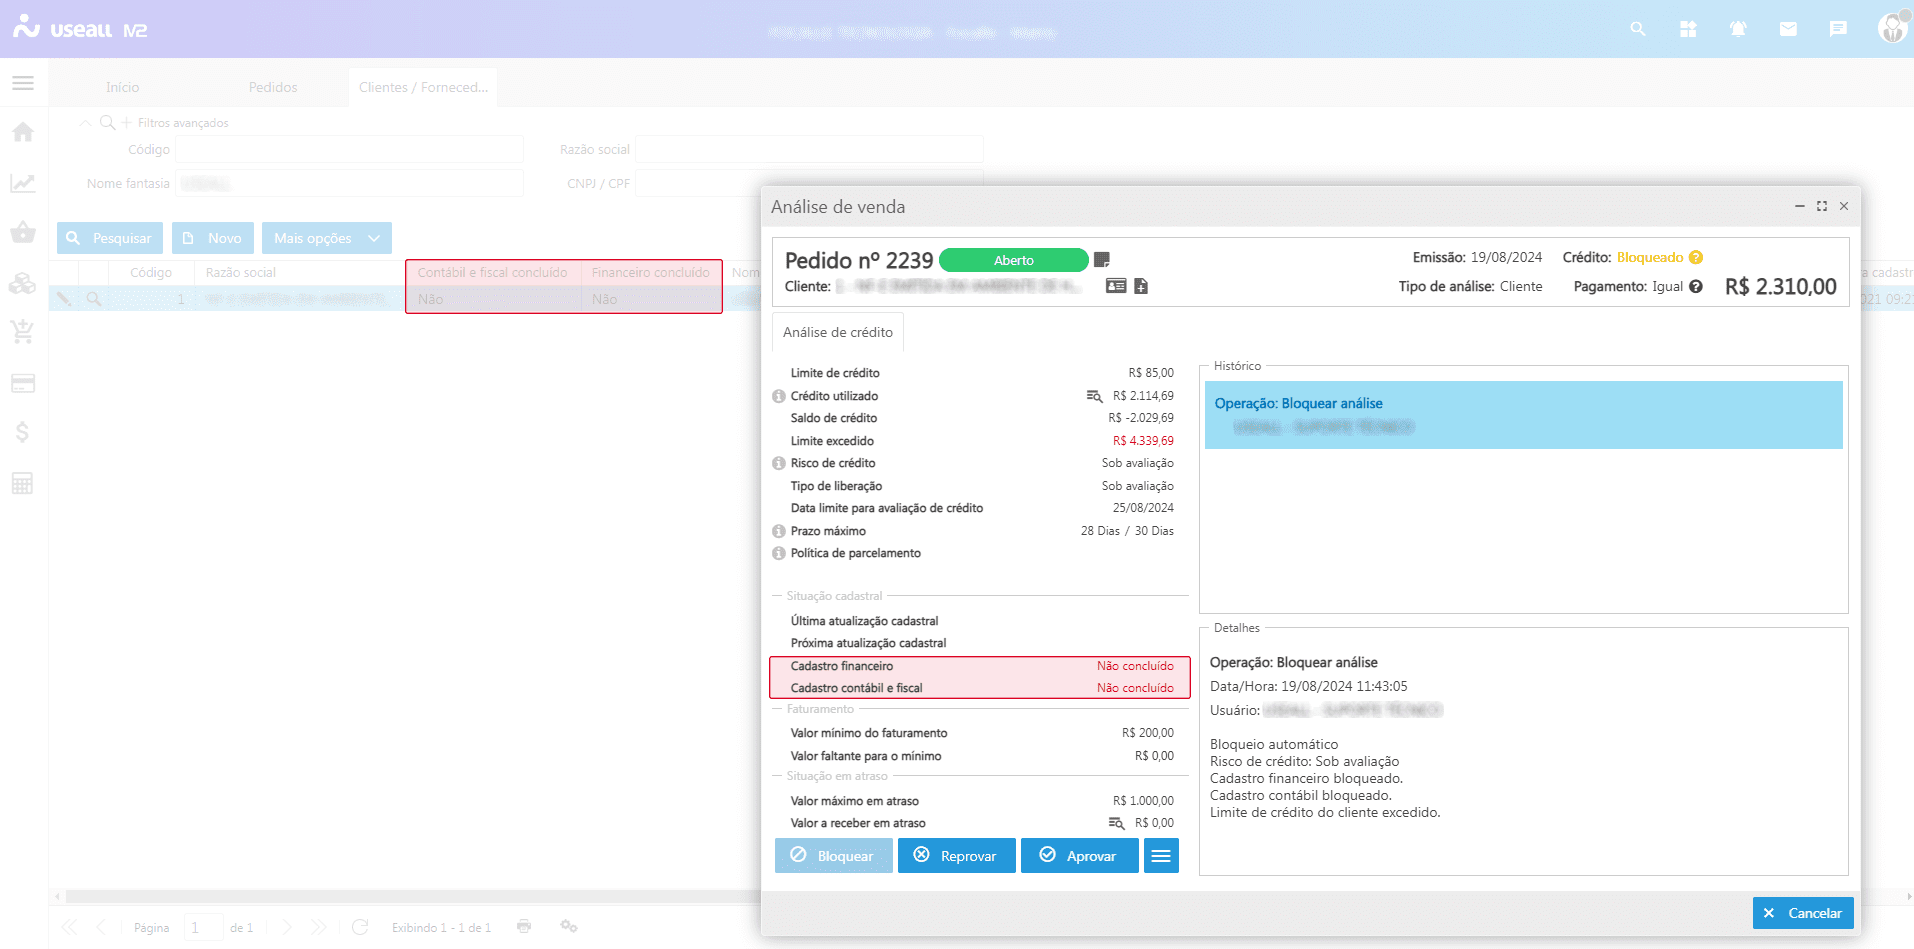Click the Reprovar button
This screenshot has width=1914, height=949.
[956, 856]
